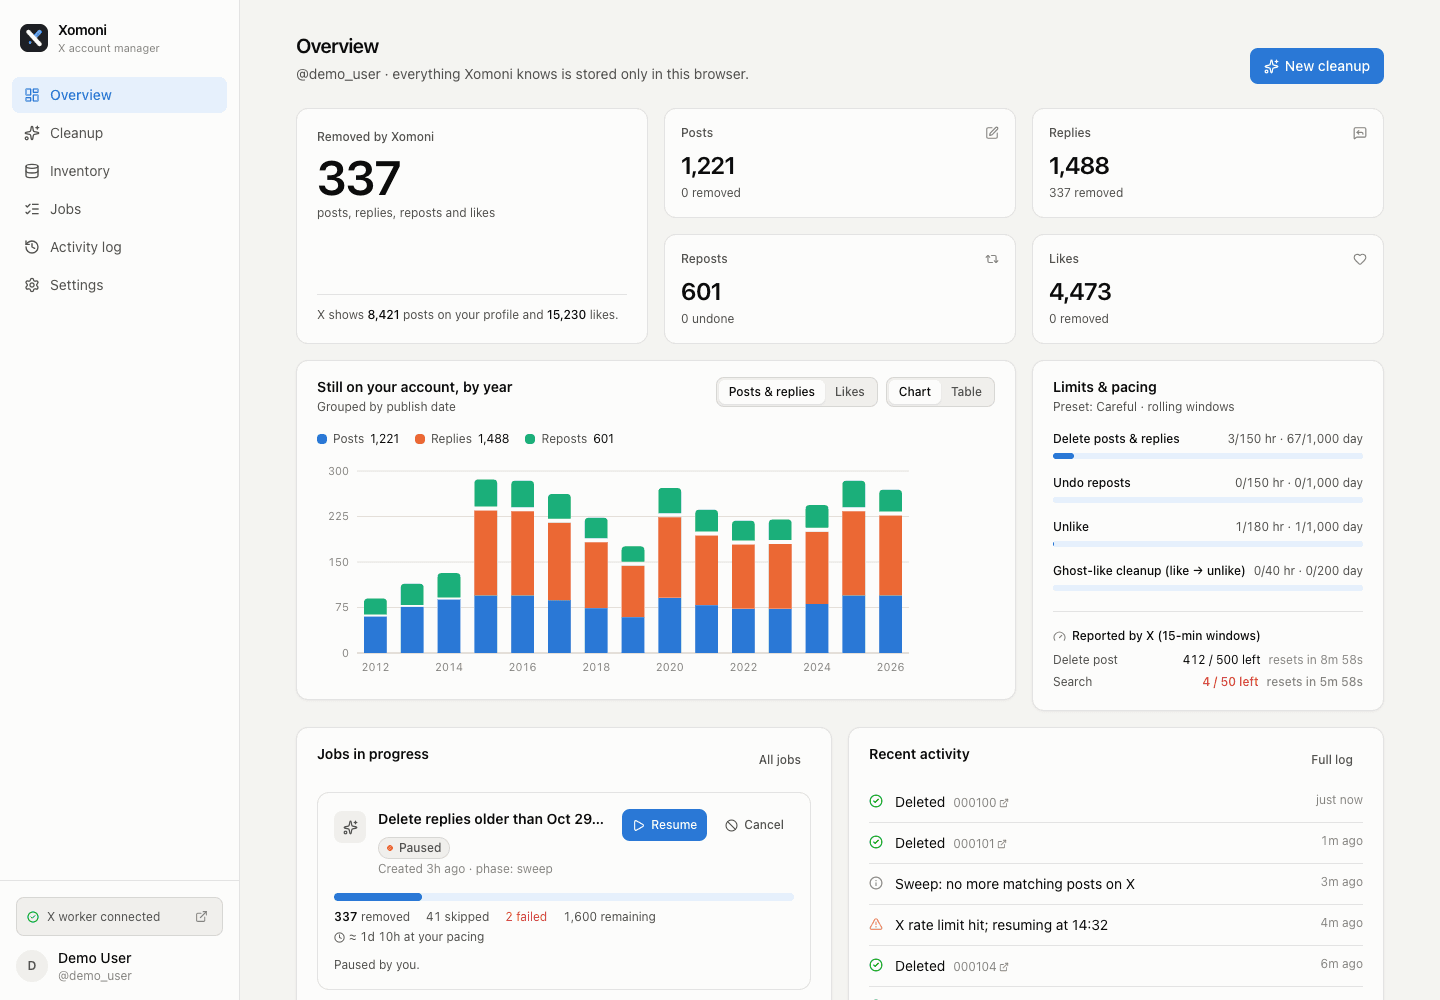Click the Jobs list icon
This screenshot has height=1000, width=1440.
(x=32, y=209)
